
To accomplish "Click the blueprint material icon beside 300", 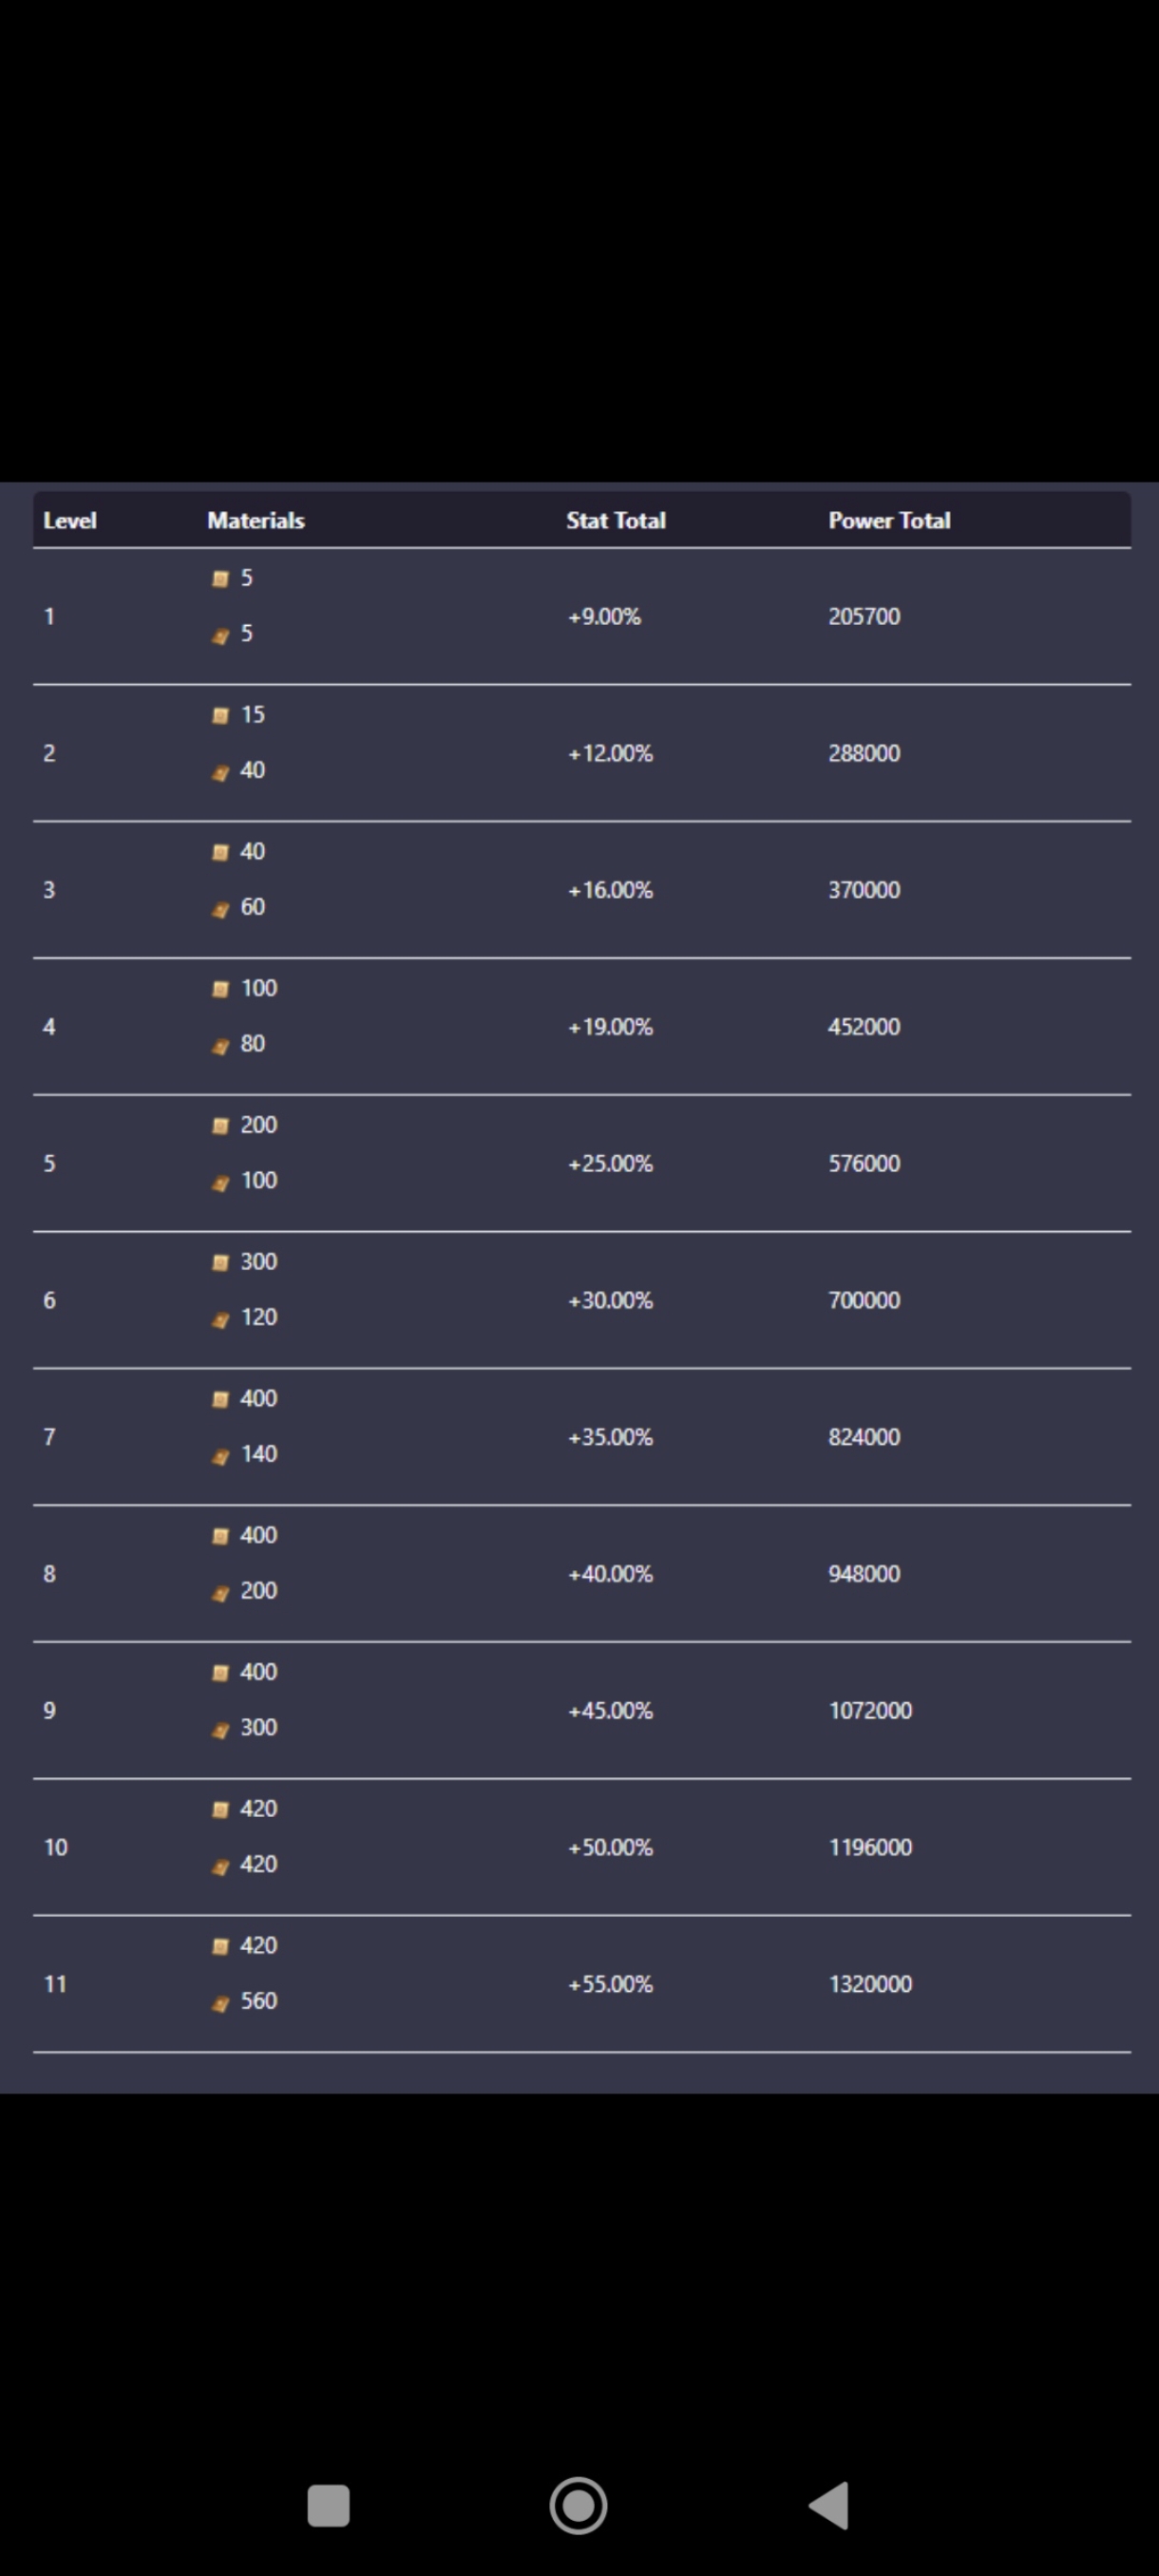I will click(x=221, y=1730).
